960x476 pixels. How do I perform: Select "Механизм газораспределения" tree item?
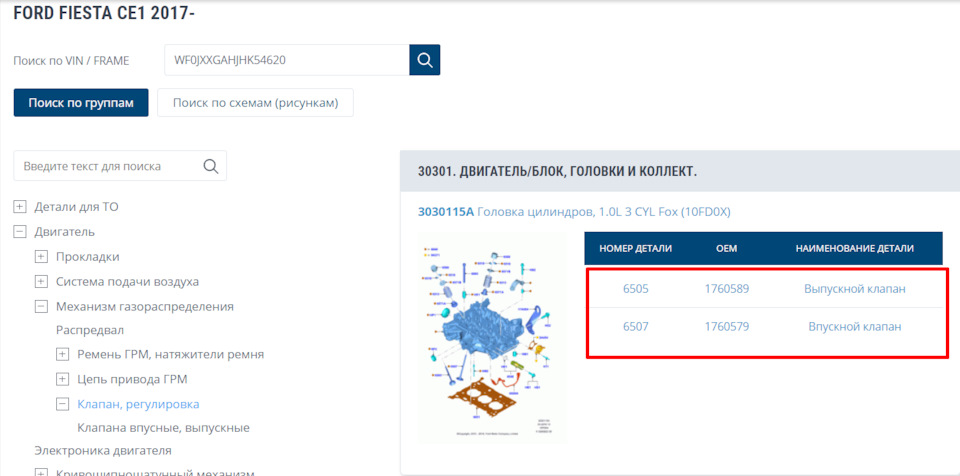click(x=144, y=306)
